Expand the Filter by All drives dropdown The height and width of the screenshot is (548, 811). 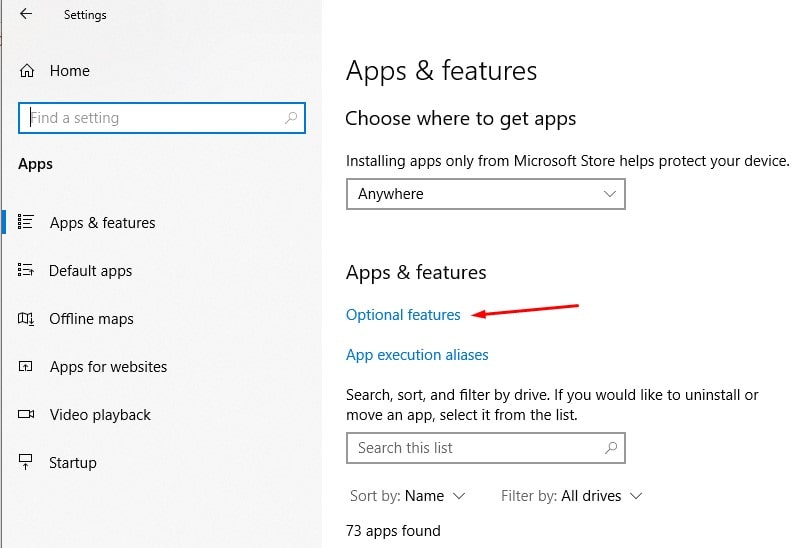pos(572,496)
